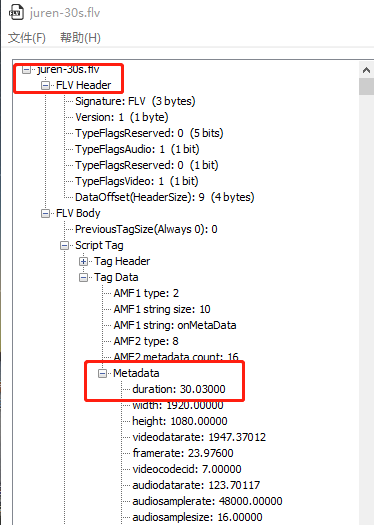Select 'PreviousTagSize(Always 0): 0' row

click(x=146, y=229)
